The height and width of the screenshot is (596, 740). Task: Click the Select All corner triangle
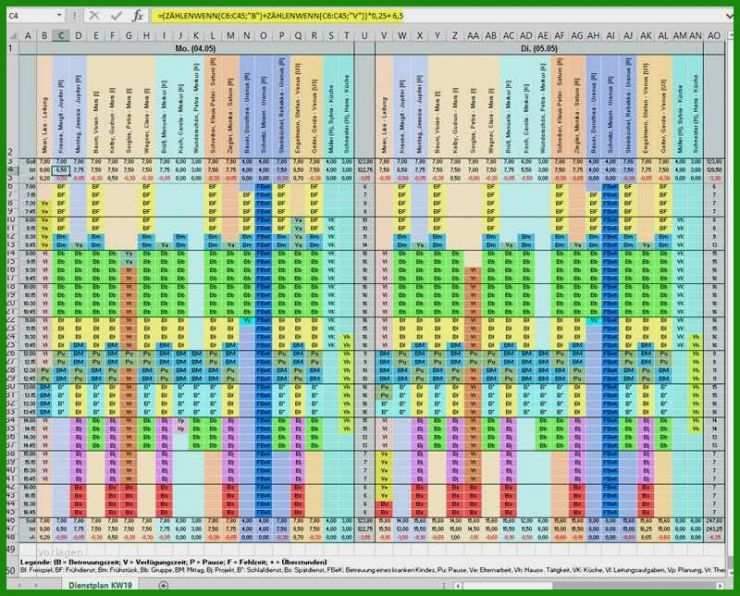10,35
